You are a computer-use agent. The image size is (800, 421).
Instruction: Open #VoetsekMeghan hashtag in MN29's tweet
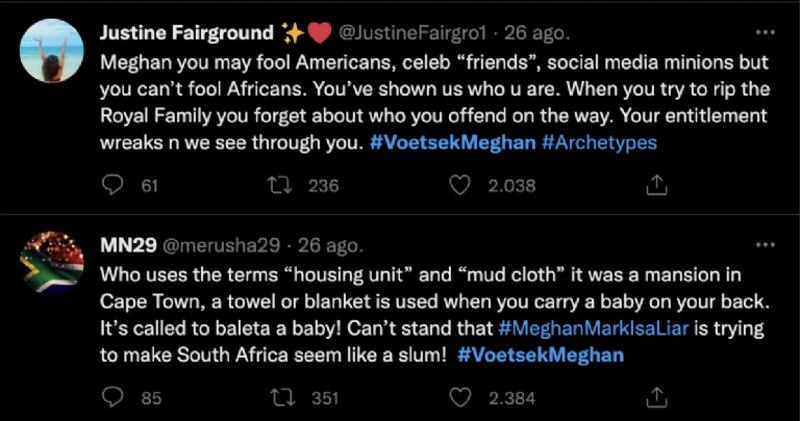[x=540, y=355]
